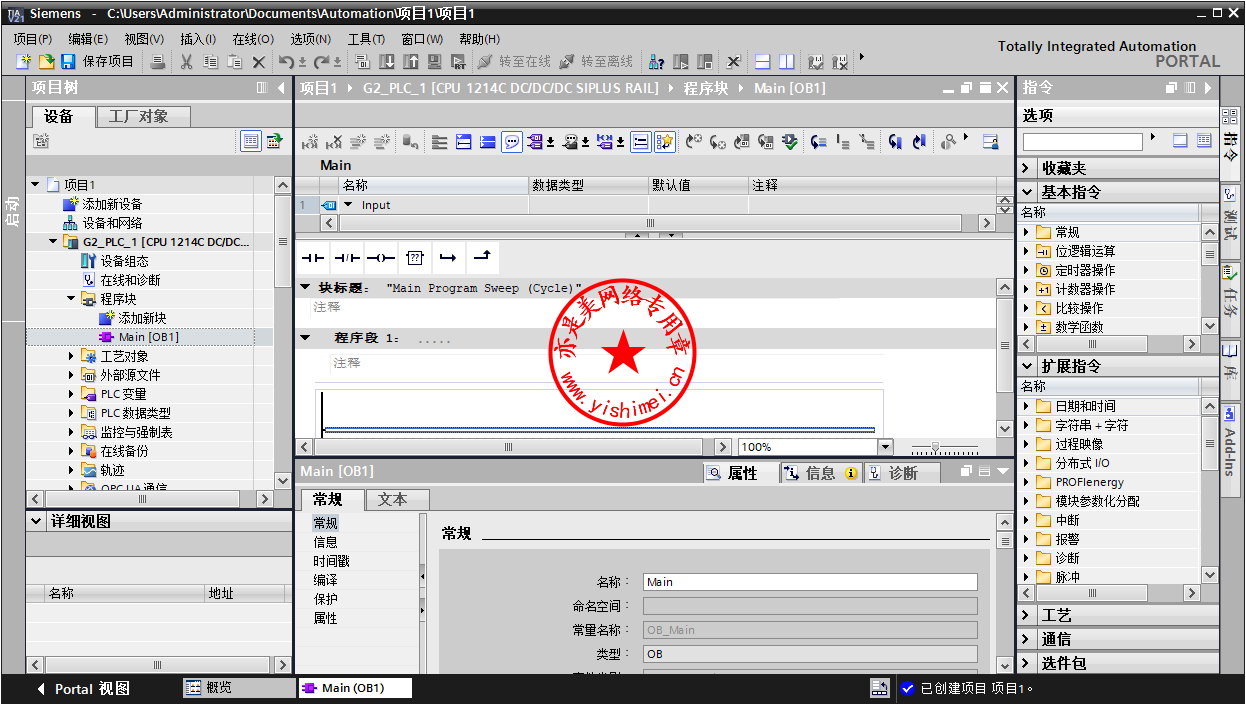Click the cut icon in main toolbar
This screenshot has height=705, width=1246.
[186, 62]
